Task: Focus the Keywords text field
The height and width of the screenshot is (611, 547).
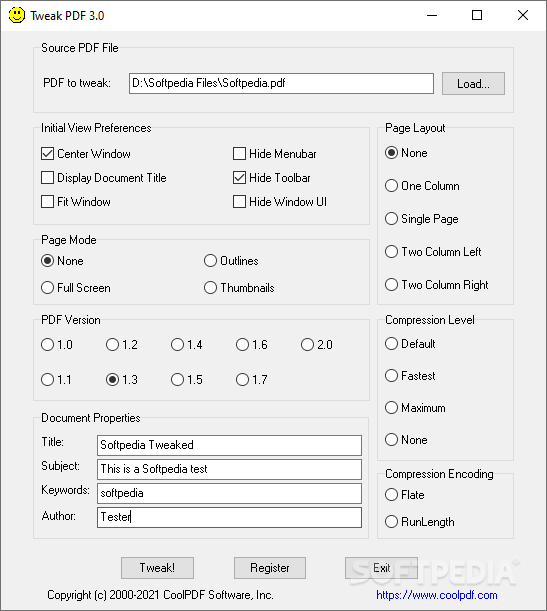Action: (x=229, y=493)
